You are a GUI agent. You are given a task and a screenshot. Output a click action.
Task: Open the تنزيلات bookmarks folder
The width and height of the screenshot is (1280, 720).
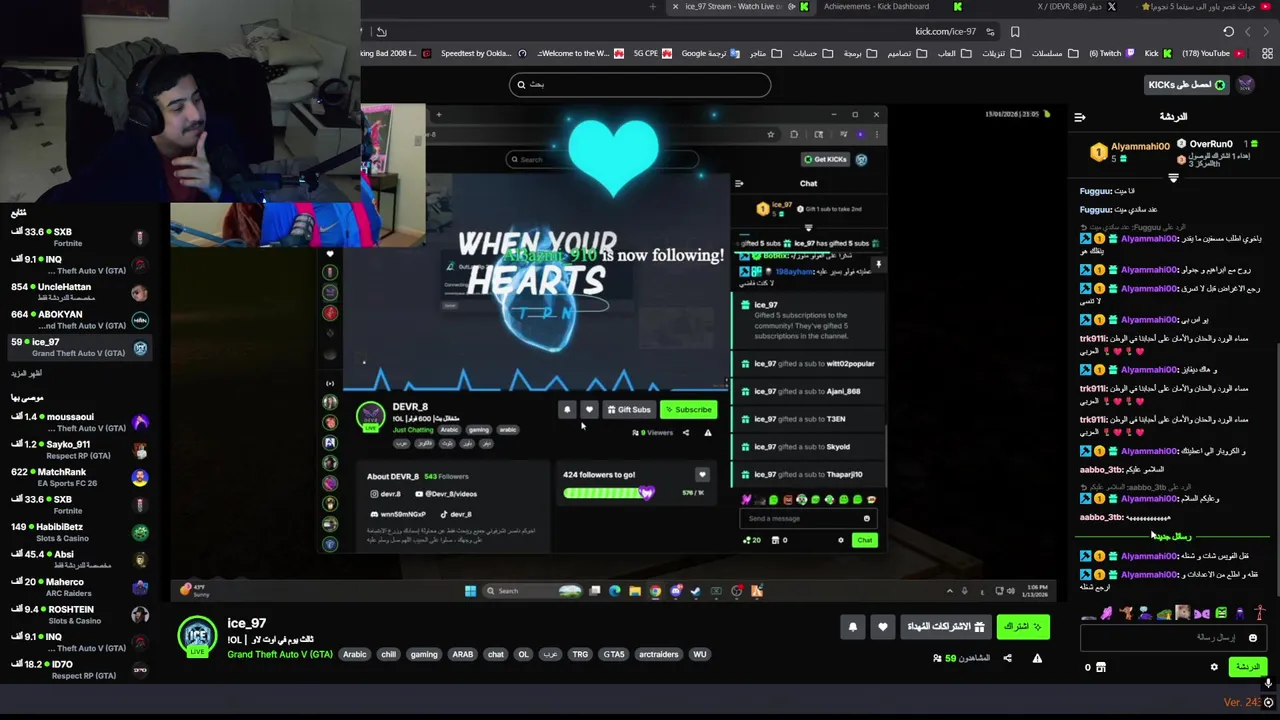pyautogui.click(x=1000, y=53)
